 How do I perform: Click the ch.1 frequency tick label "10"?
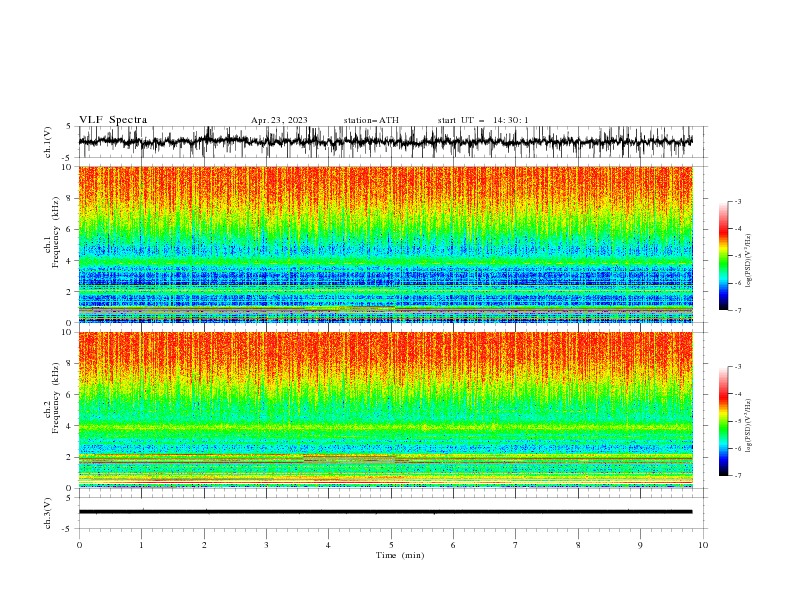click(x=68, y=167)
